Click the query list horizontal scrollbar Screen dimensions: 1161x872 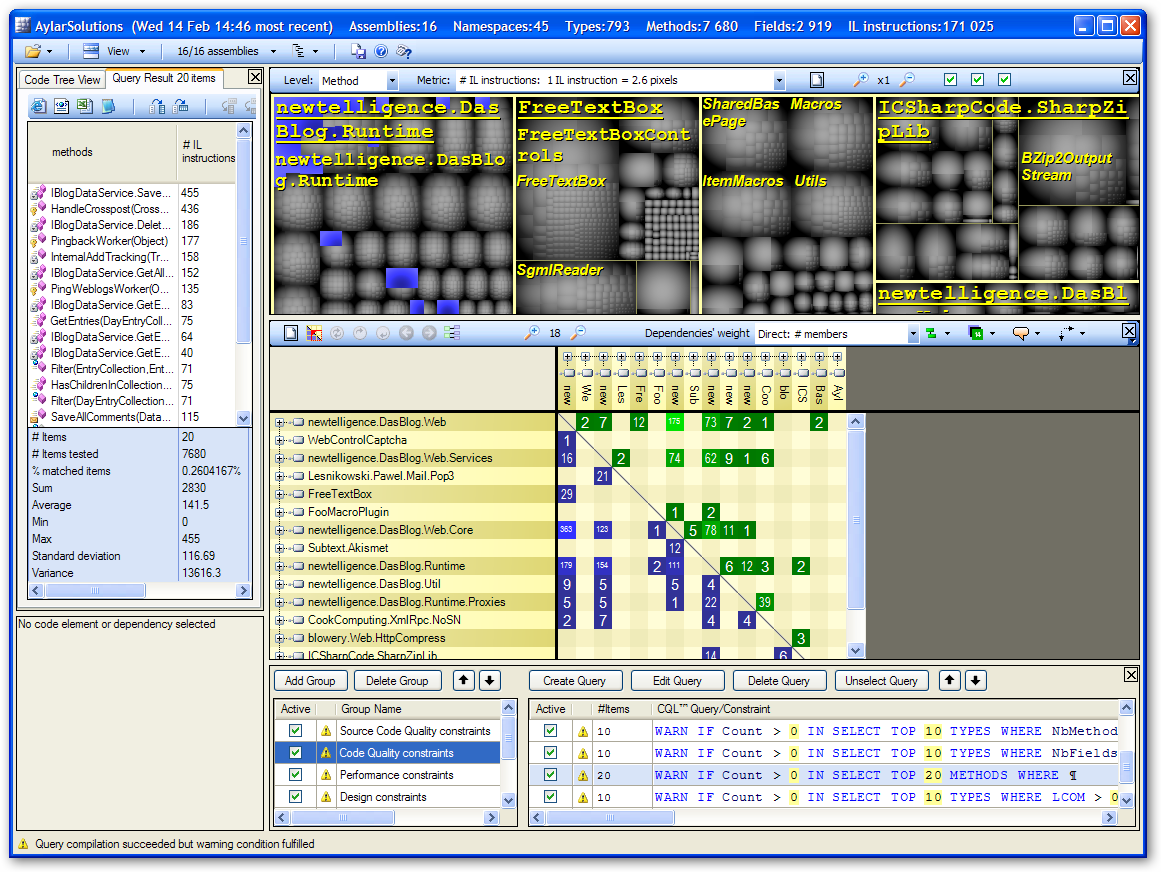[823, 817]
